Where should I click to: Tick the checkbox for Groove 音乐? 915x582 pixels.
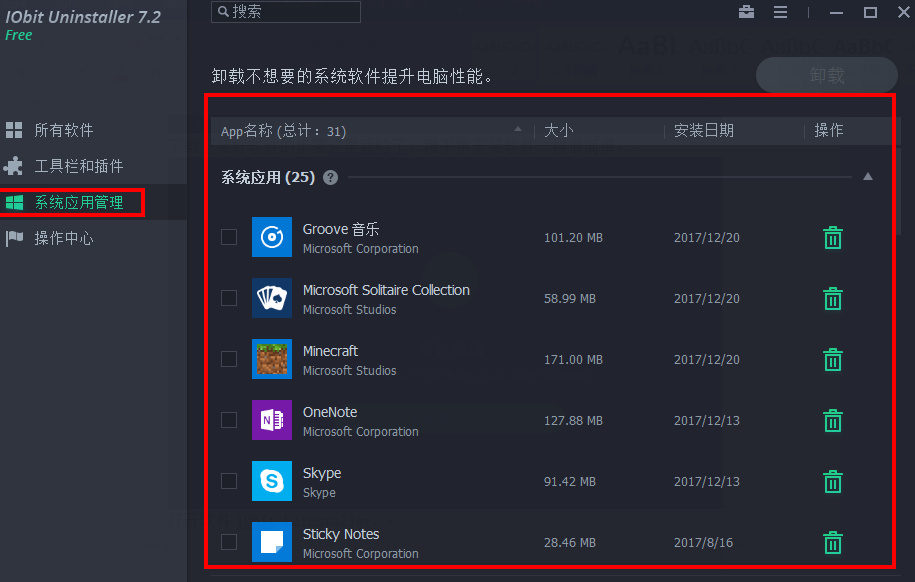[229, 237]
